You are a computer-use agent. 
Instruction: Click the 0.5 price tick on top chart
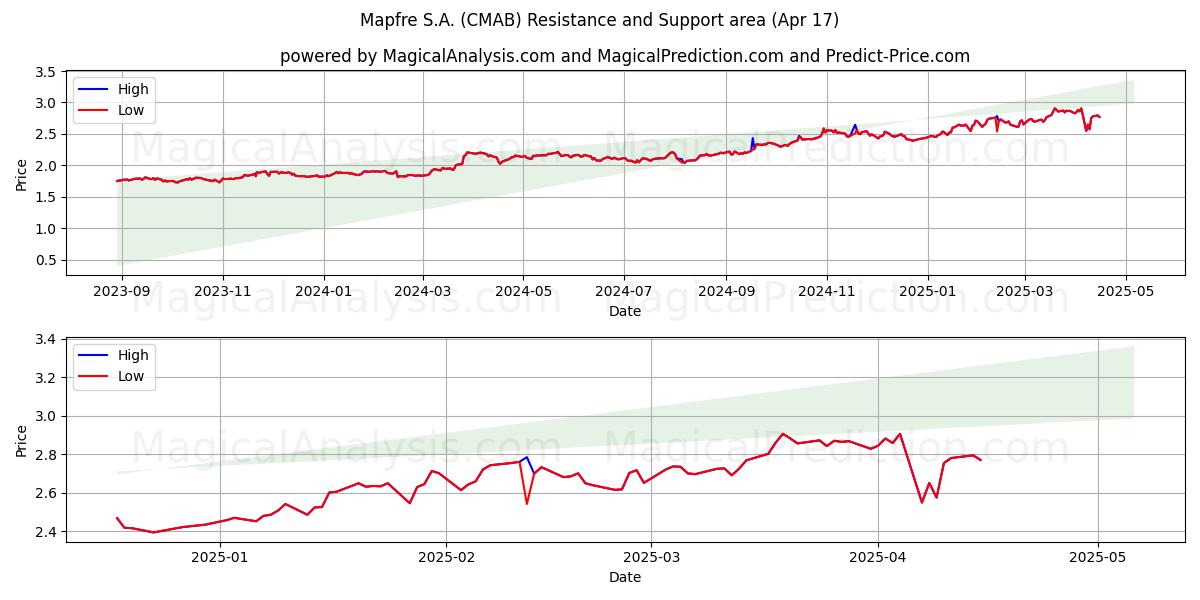44,260
